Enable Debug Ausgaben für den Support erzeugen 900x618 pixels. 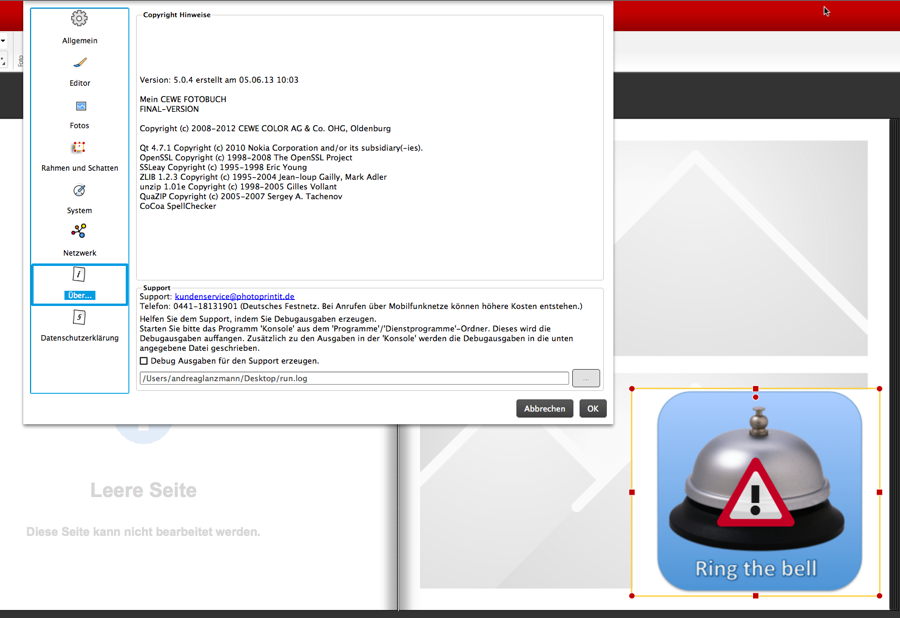[143, 361]
